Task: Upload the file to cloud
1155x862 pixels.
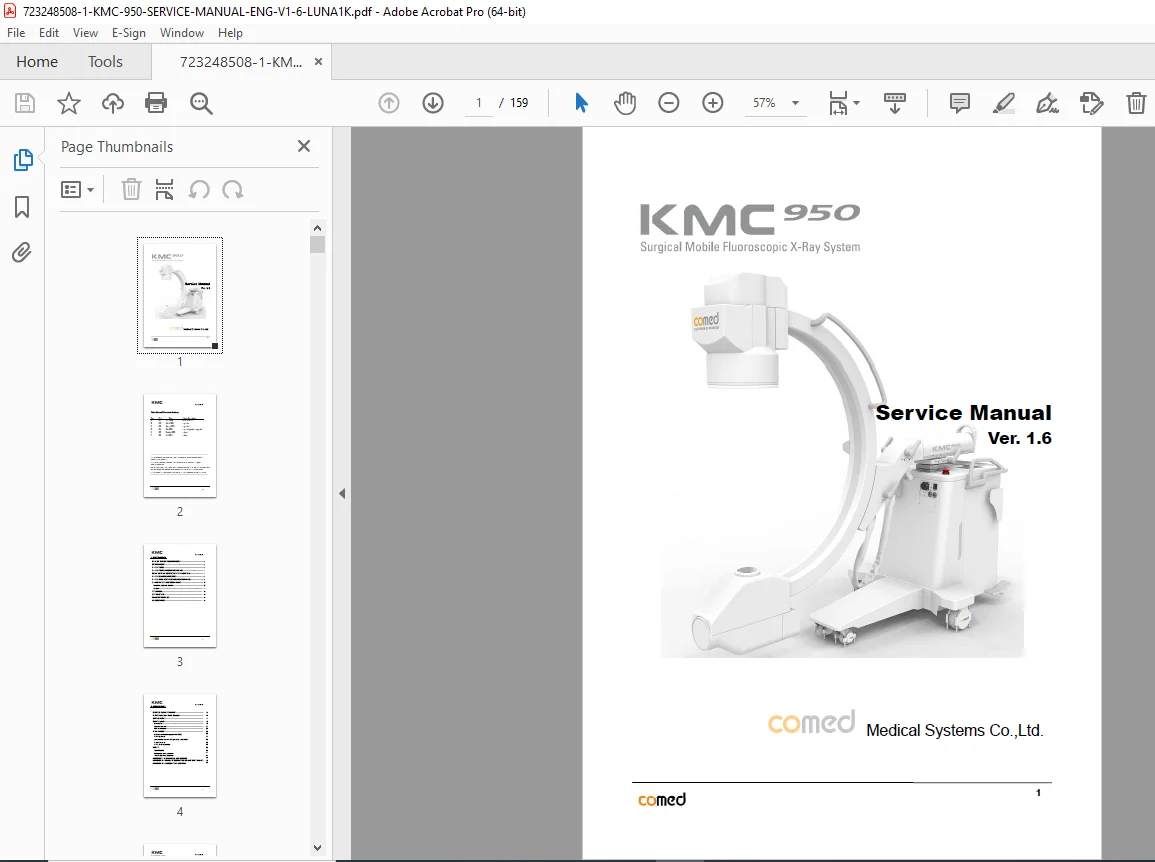Action: tap(113, 103)
